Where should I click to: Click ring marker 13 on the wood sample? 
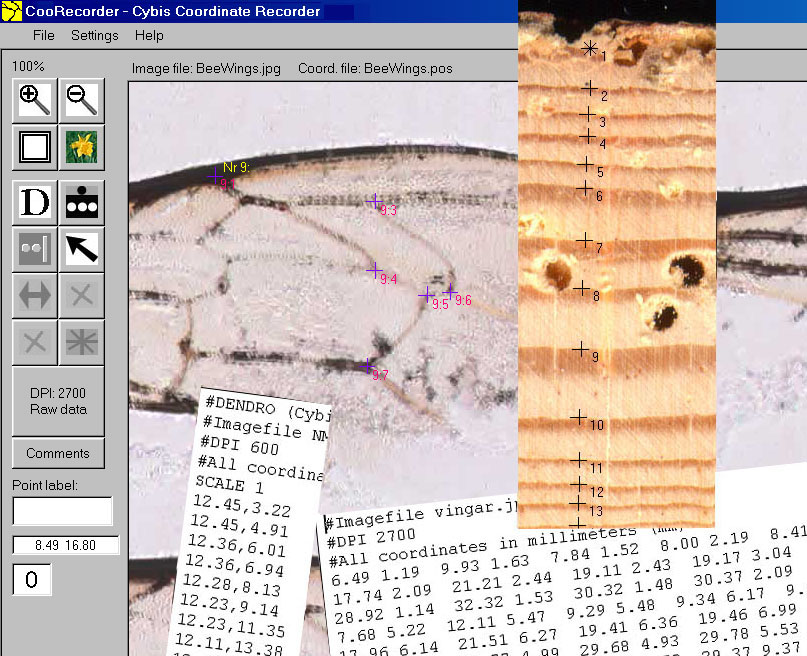pyautogui.click(x=578, y=503)
